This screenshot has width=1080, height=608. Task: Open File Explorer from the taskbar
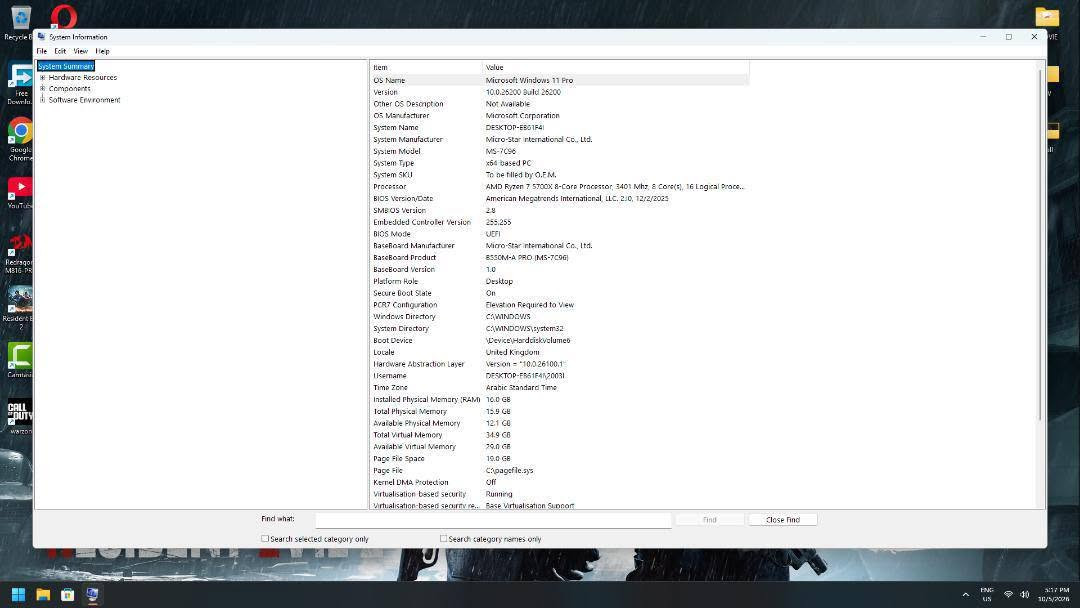[43, 595]
